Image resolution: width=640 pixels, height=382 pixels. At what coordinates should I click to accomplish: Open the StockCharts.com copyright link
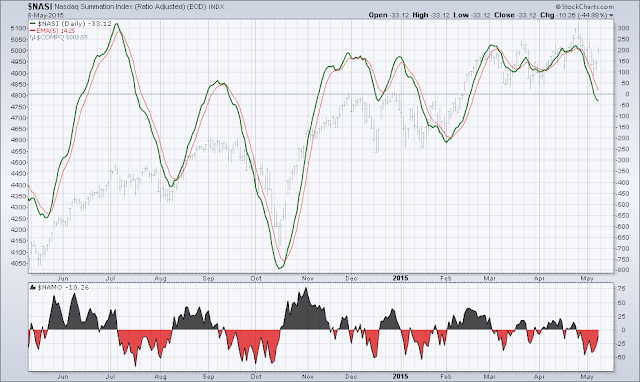[584, 7]
